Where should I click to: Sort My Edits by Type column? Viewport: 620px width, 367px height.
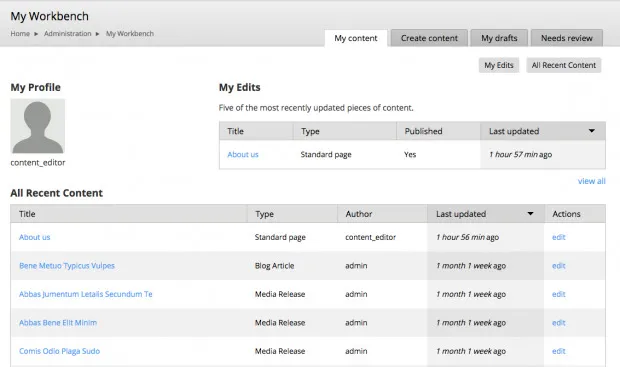coord(310,131)
